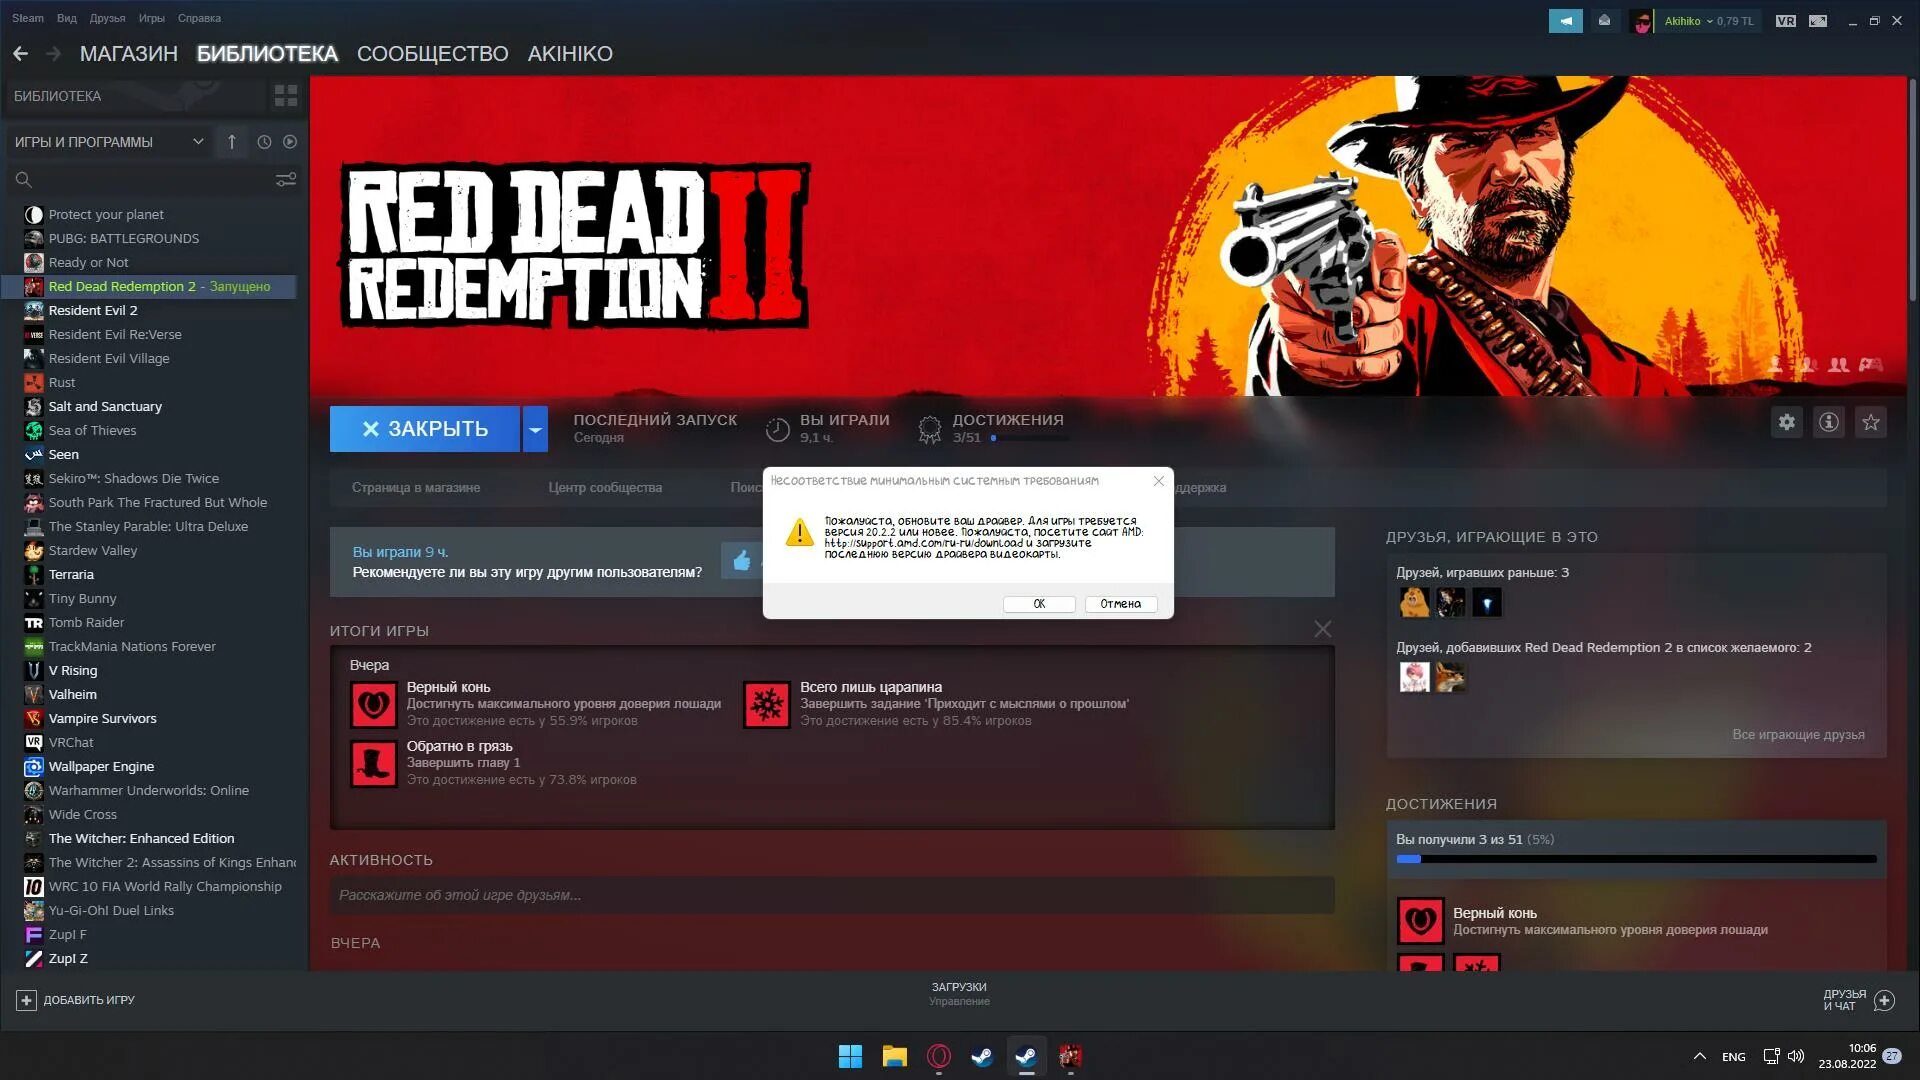Open the library advanced filter icon
This screenshot has height=1080, width=1920.
286,180
